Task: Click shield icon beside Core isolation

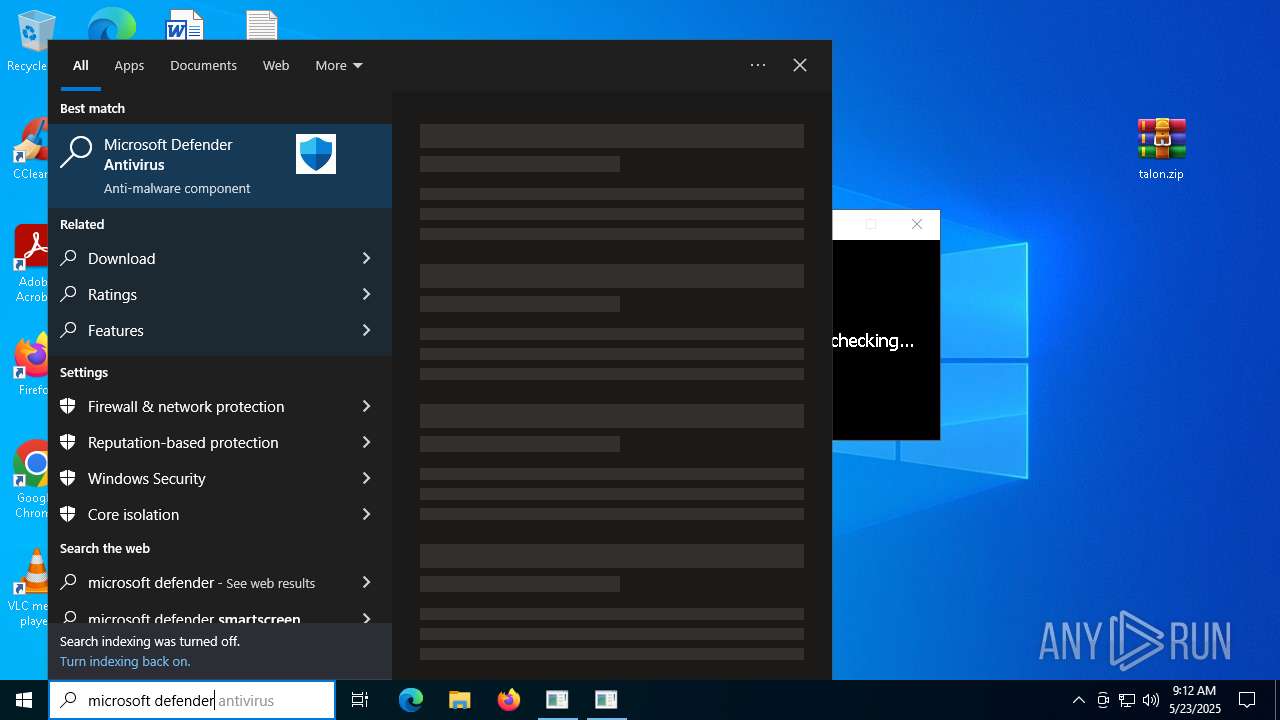Action: pos(68,514)
